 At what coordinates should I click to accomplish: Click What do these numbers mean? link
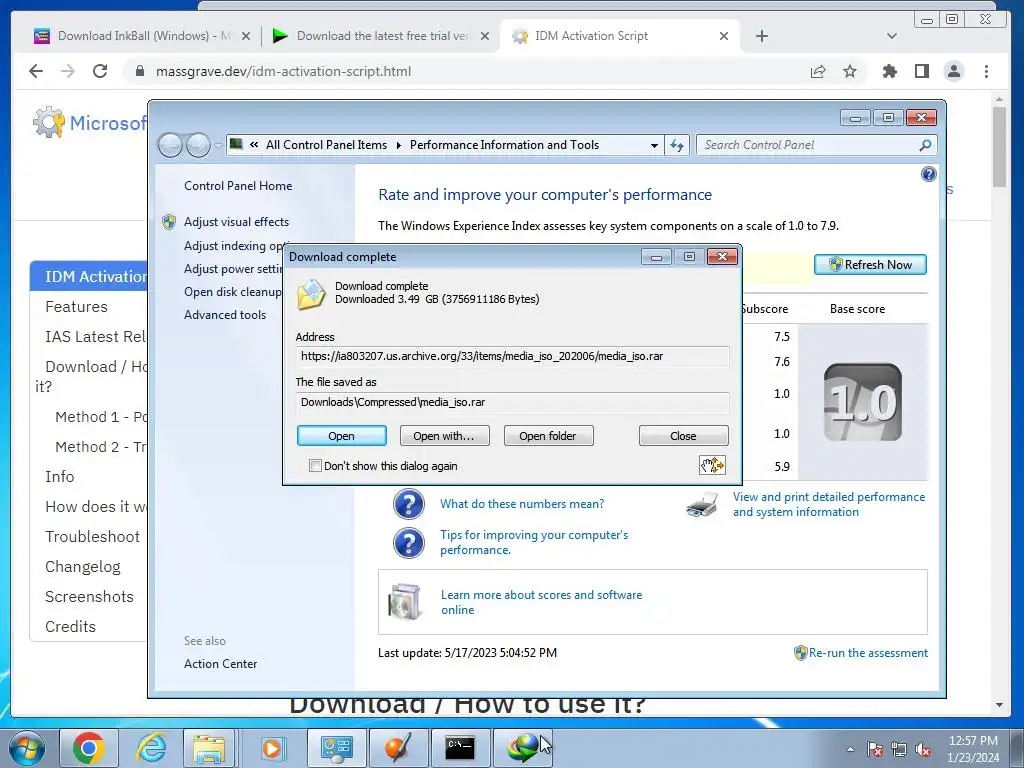click(x=522, y=504)
